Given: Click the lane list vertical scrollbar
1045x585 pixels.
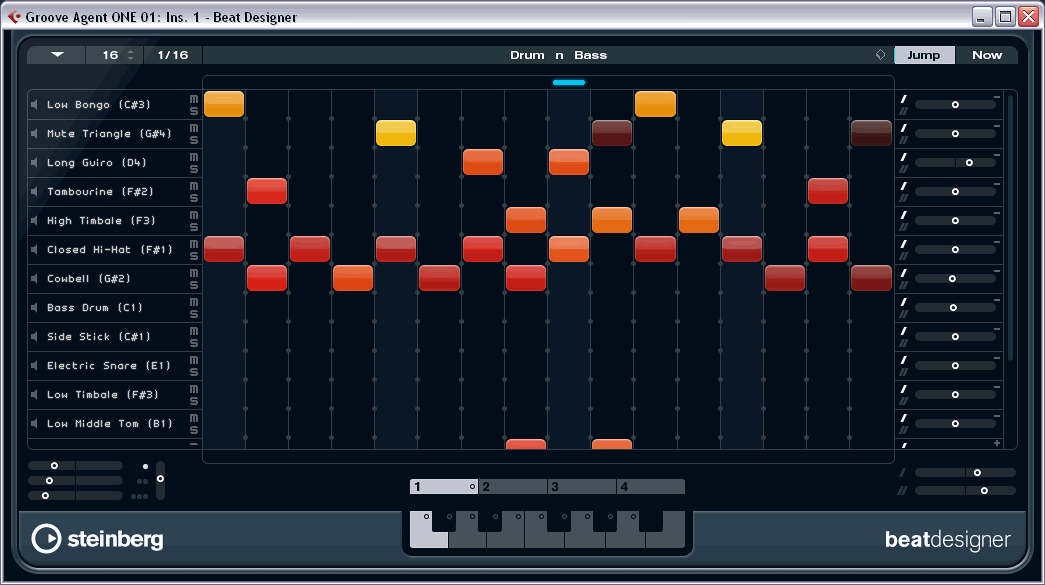Looking at the screenshot, I should click(x=1010, y=227).
